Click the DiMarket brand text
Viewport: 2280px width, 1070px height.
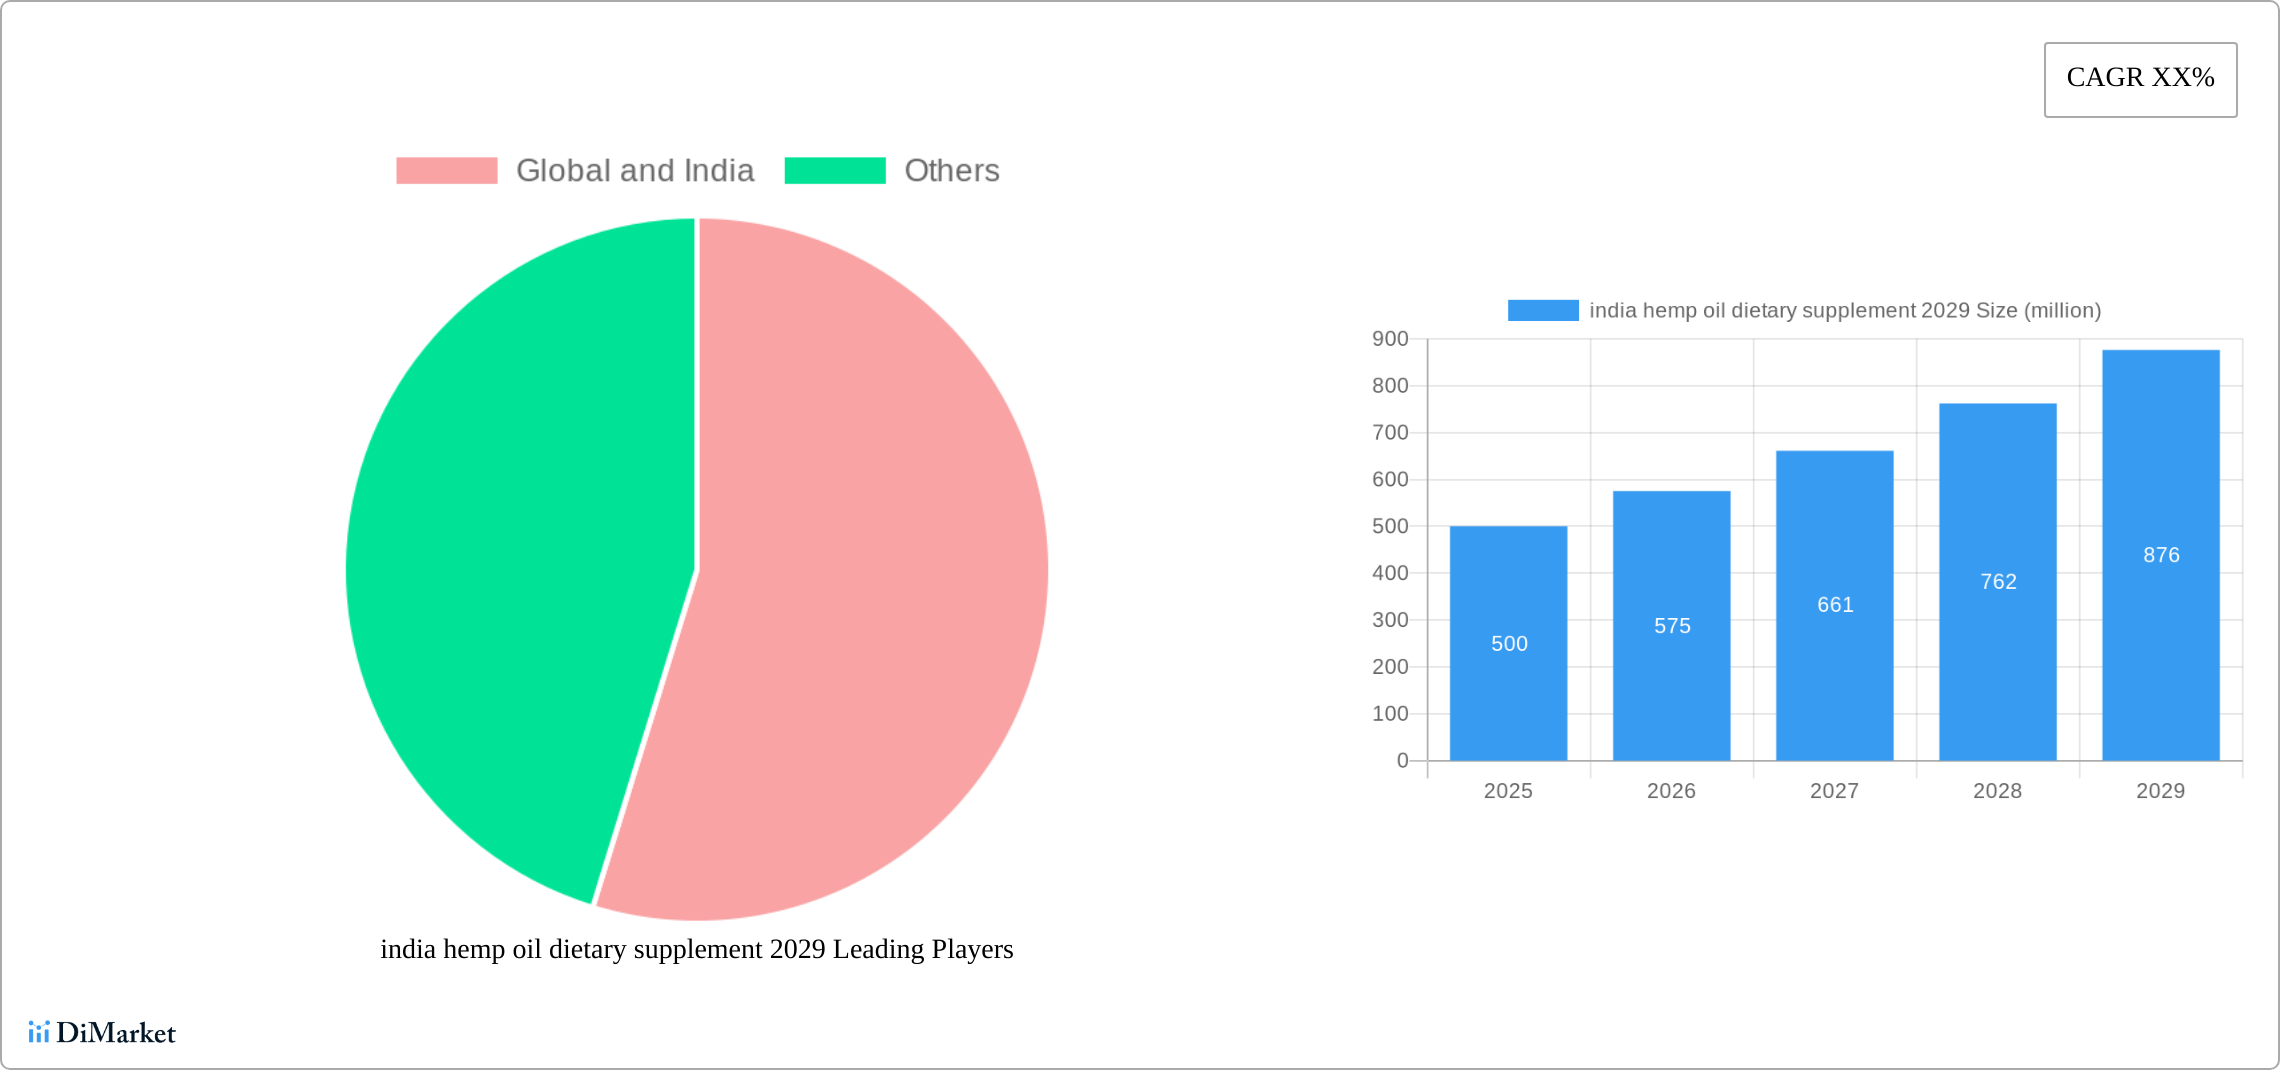pos(116,1033)
